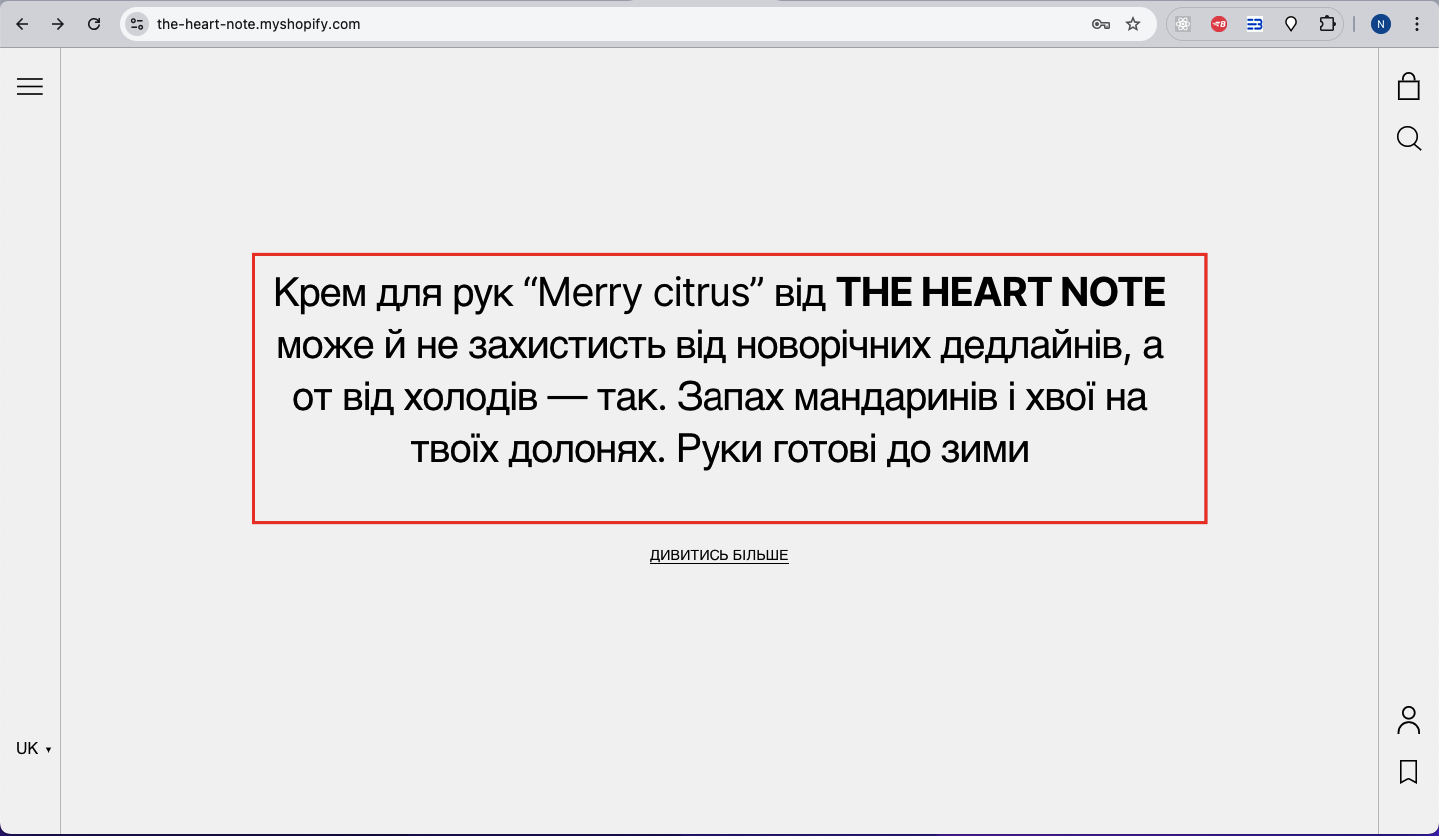This screenshot has height=836, width=1439.
Task: Click the ДИВИТИСЬ БІЛЬШЕ link
Action: coord(719,555)
